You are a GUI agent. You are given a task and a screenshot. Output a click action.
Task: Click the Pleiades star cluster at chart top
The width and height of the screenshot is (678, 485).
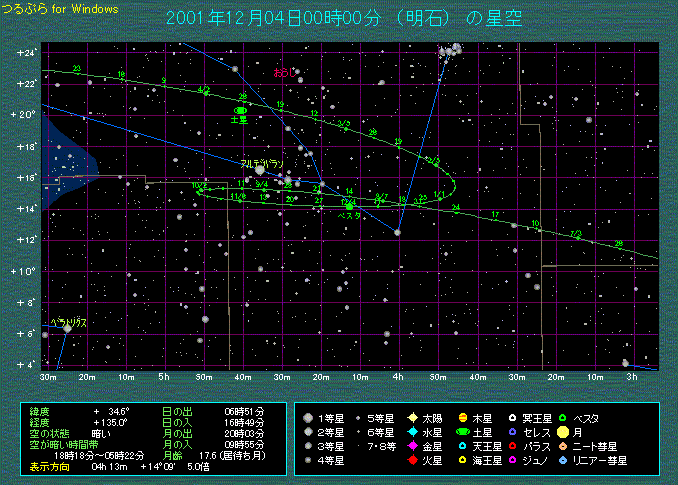click(451, 50)
